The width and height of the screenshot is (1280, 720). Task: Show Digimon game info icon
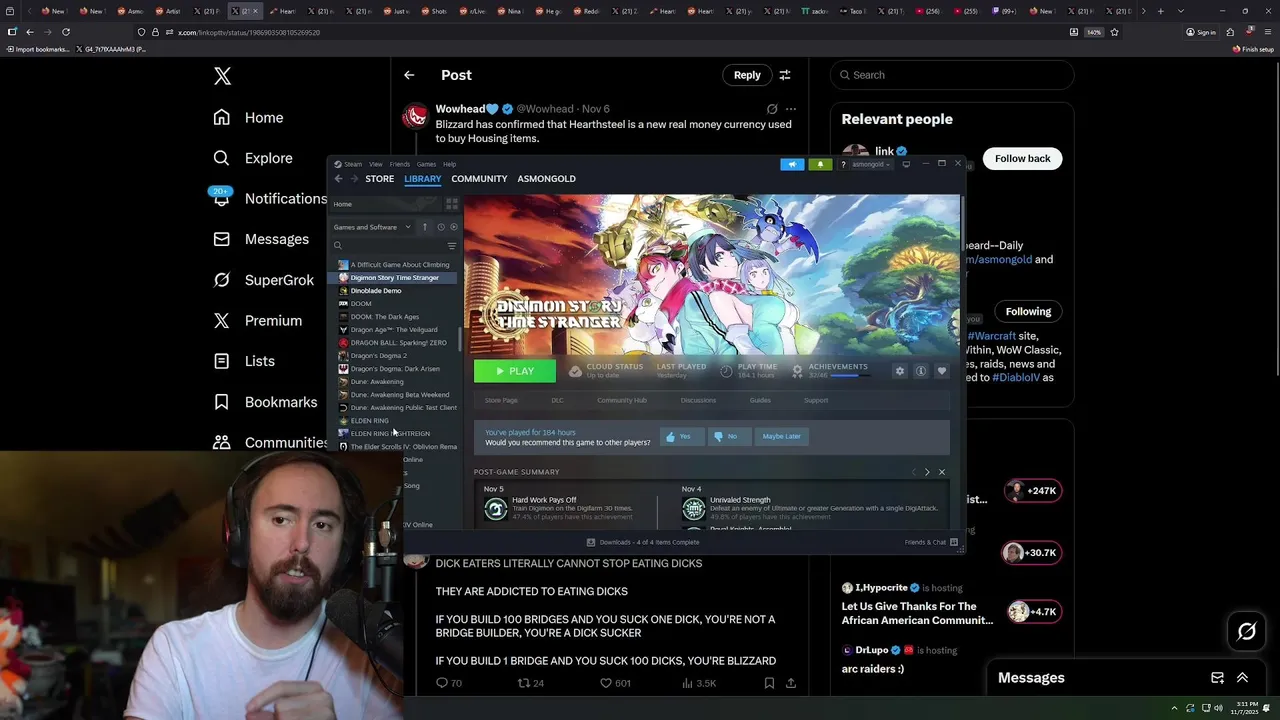coord(921,371)
